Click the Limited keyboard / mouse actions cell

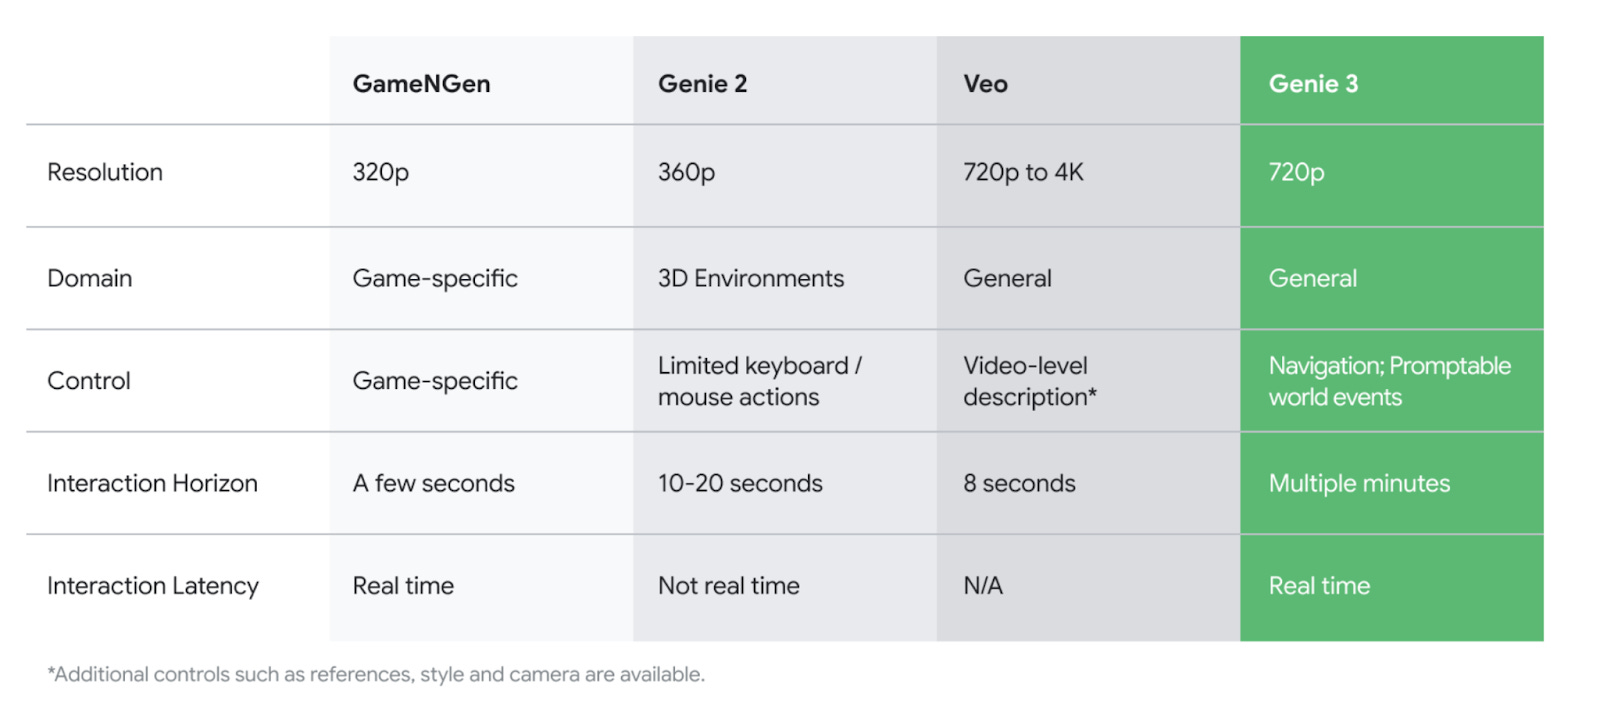pyautogui.click(x=759, y=381)
